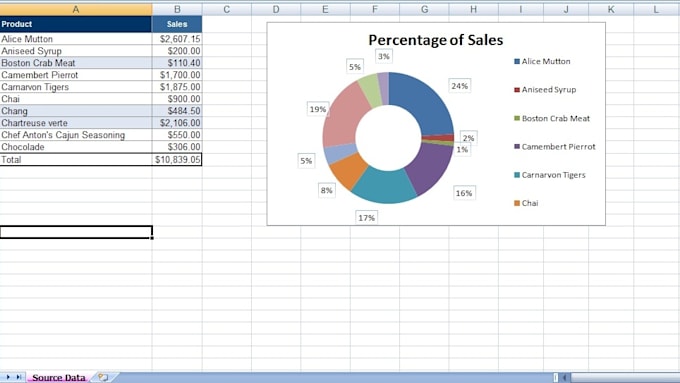Click the Sales header cell
Image resolution: width=680 pixels, height=383 pixels.
[177, 24]
